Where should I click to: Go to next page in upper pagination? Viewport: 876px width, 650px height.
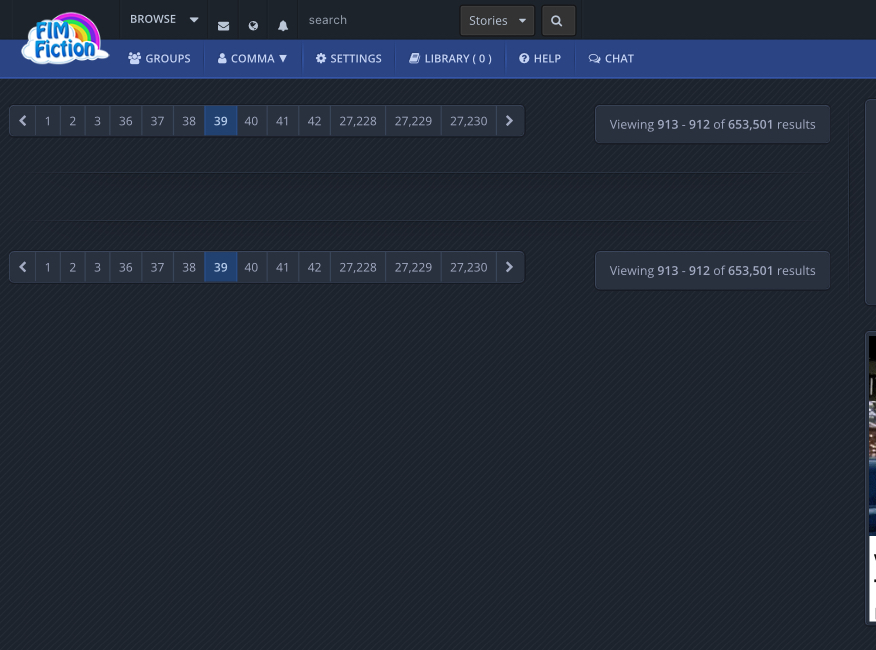point(510,121)
